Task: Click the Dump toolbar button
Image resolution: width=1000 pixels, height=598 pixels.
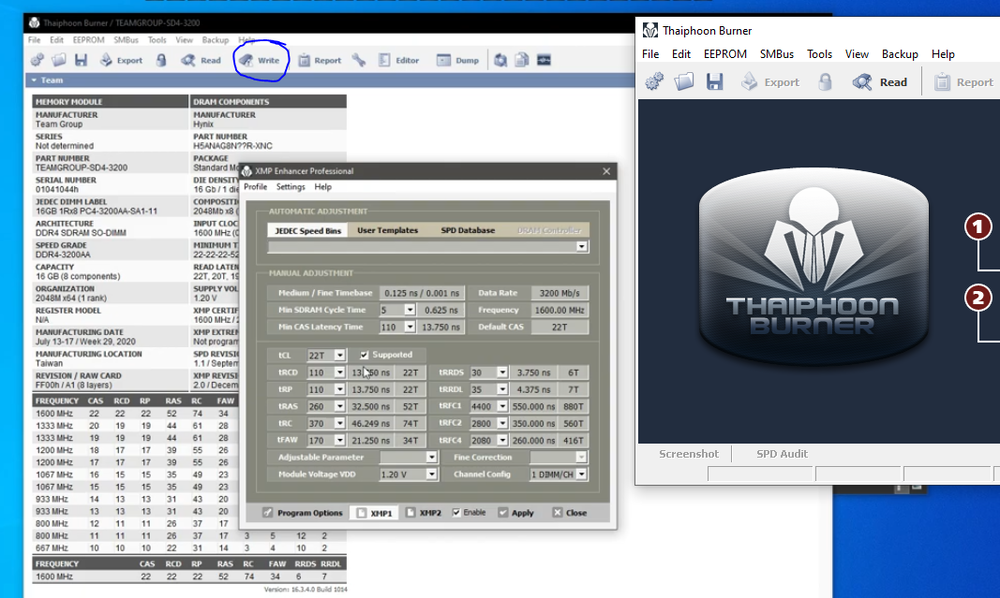Action: coord(458,60)
